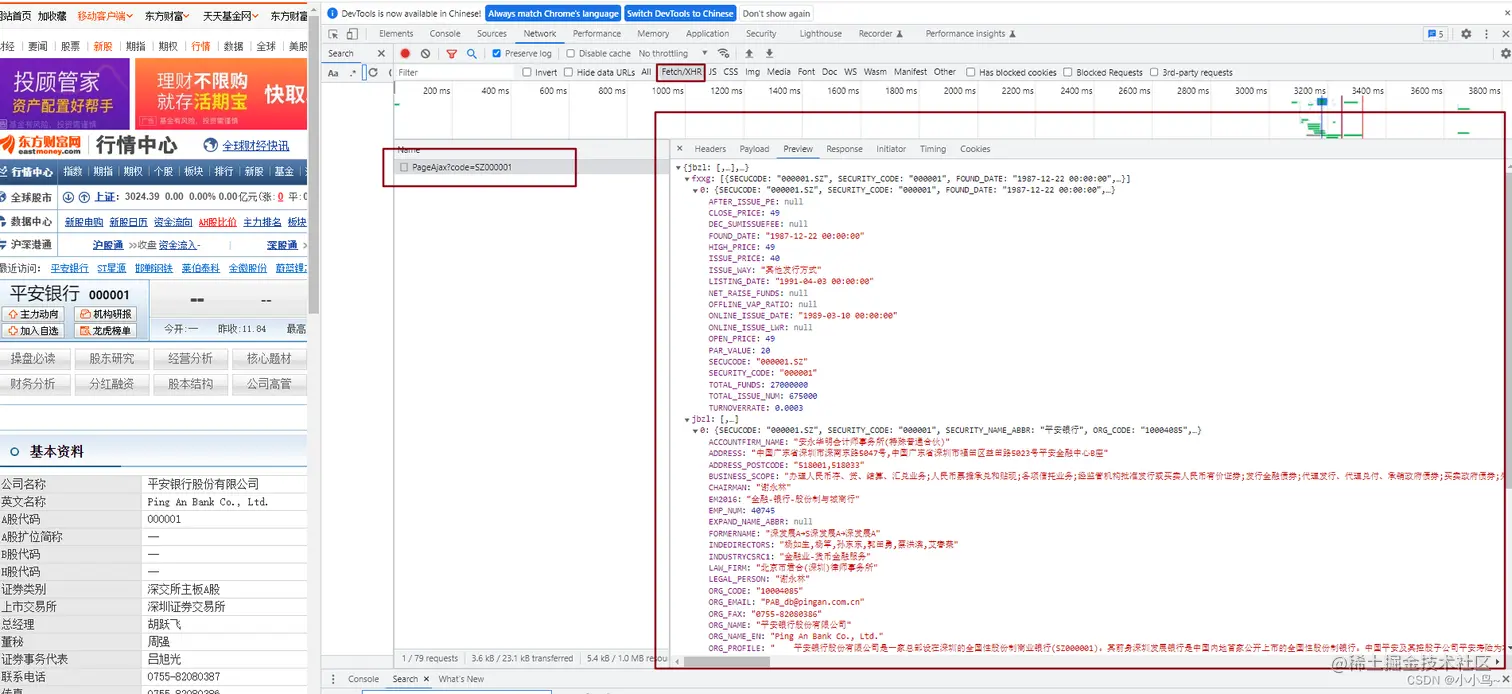The image size is (1512, 694).
Task: Click the 新股申购 link
Action: 84,222
